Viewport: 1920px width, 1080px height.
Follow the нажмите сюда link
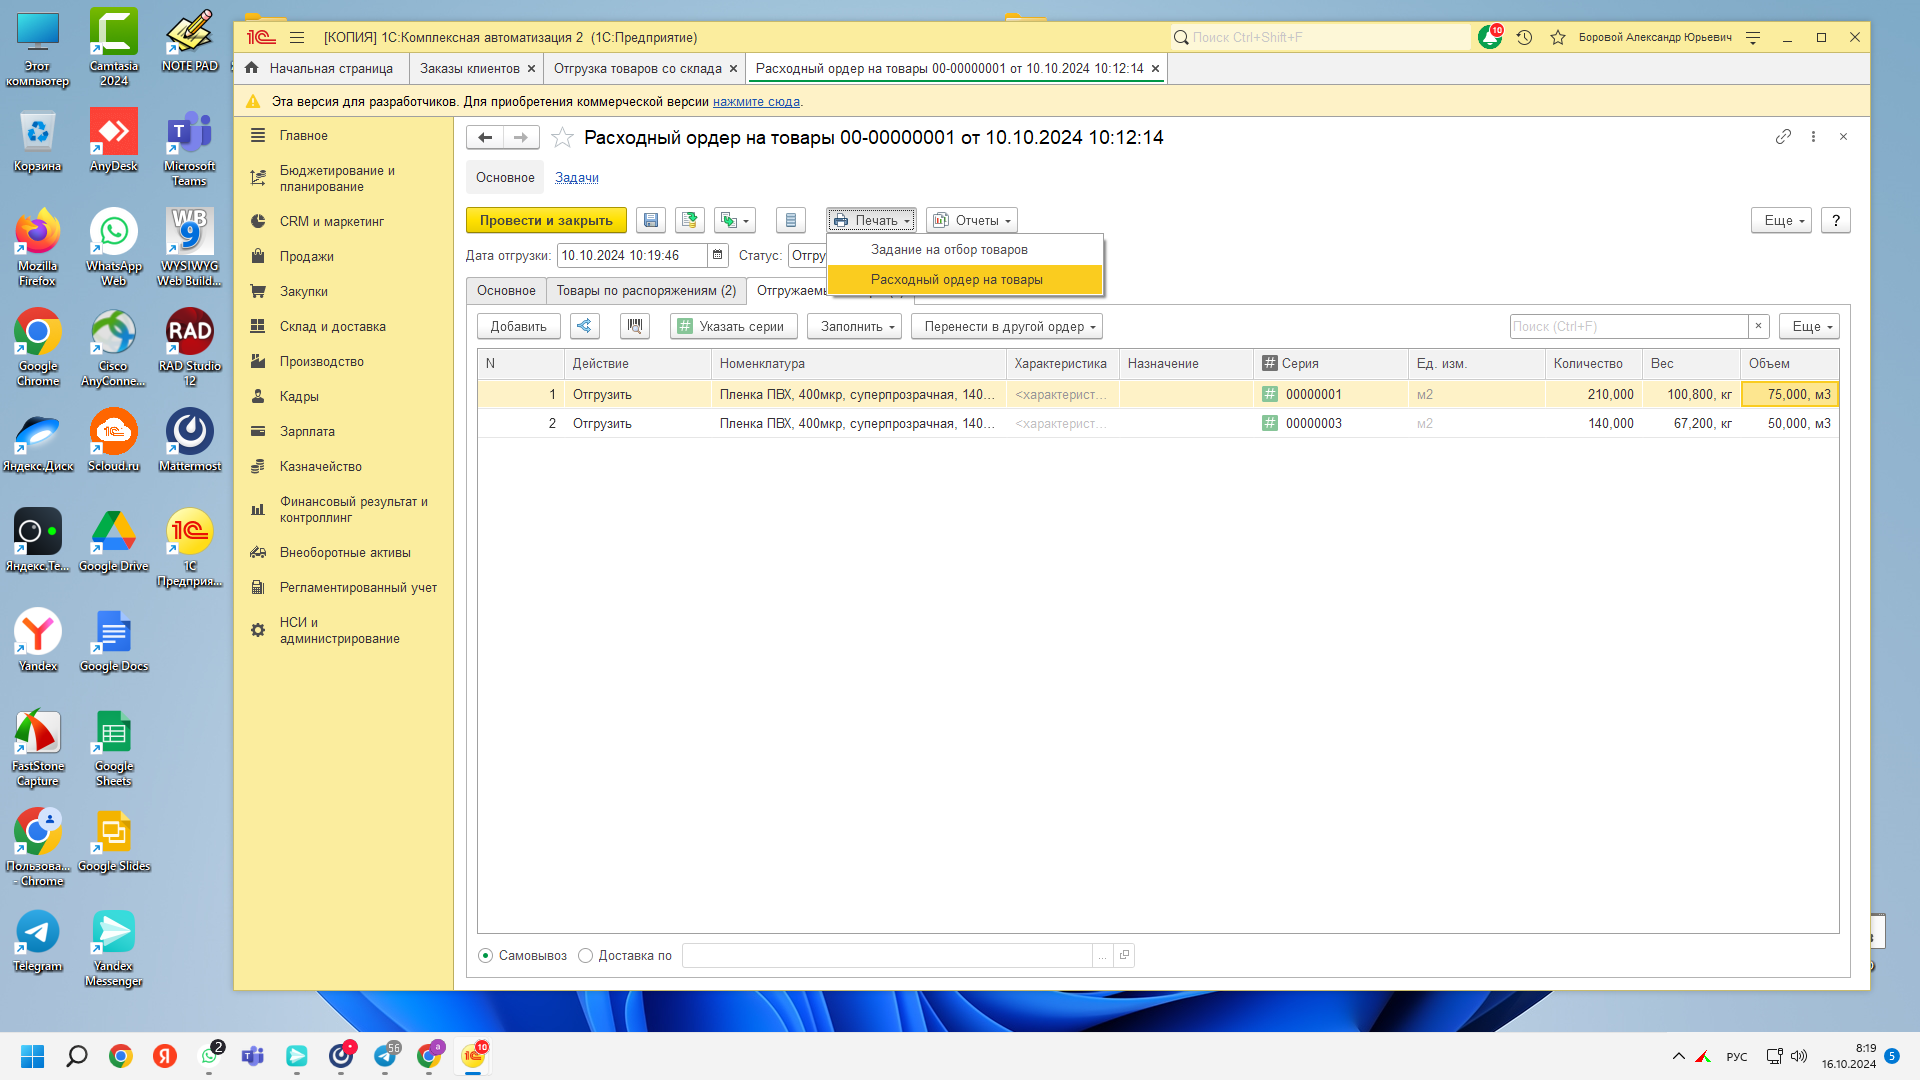(x=756, y=101)
